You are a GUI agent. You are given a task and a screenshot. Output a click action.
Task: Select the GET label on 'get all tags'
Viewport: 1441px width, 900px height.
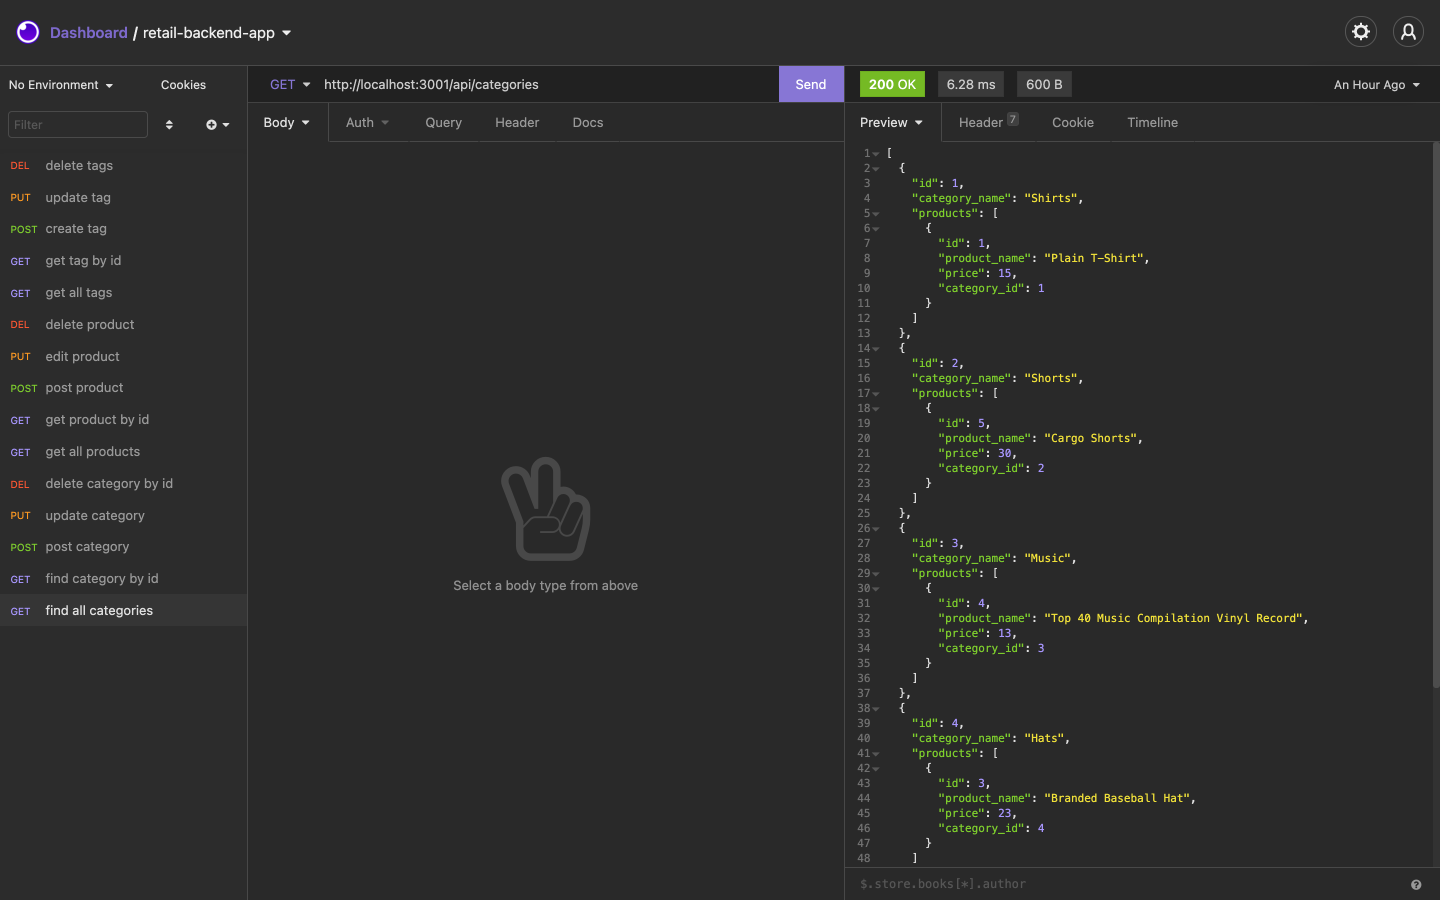(x=20, y=292)
